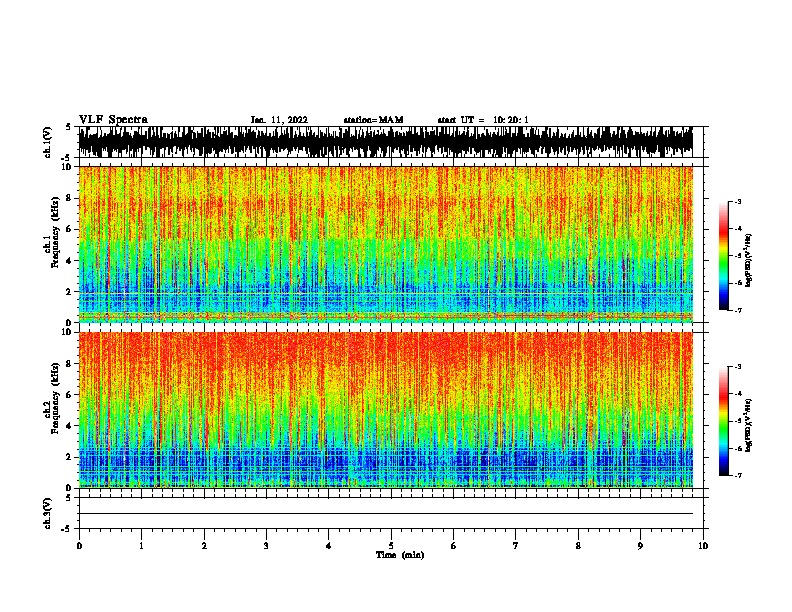The width and height of the screenshot is (792, 612).
Task: Click time axis tick label 0
Action: [79, 546]
